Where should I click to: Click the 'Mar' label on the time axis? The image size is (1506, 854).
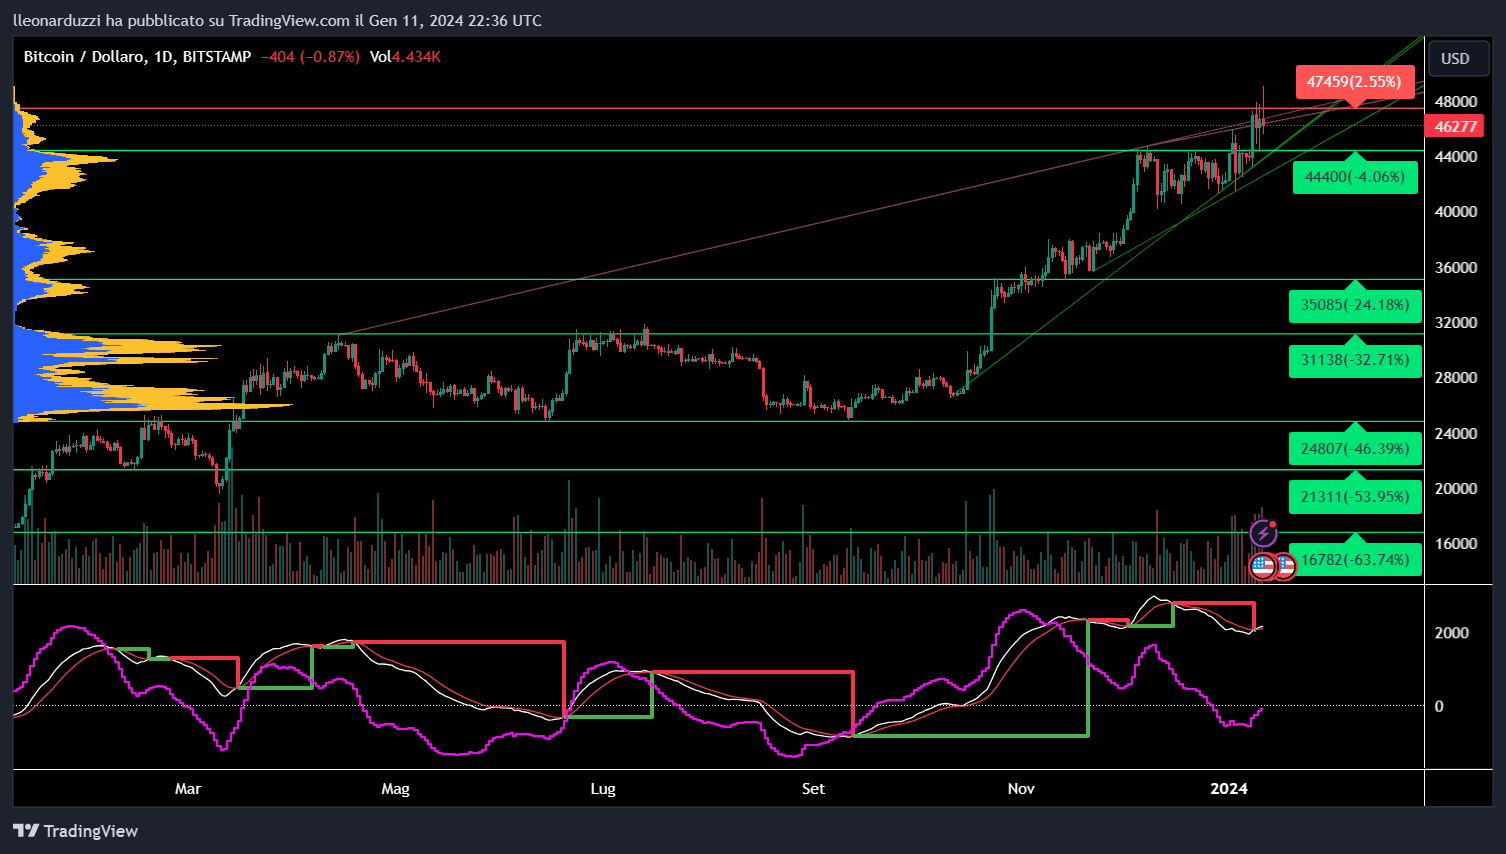point(188,789)
